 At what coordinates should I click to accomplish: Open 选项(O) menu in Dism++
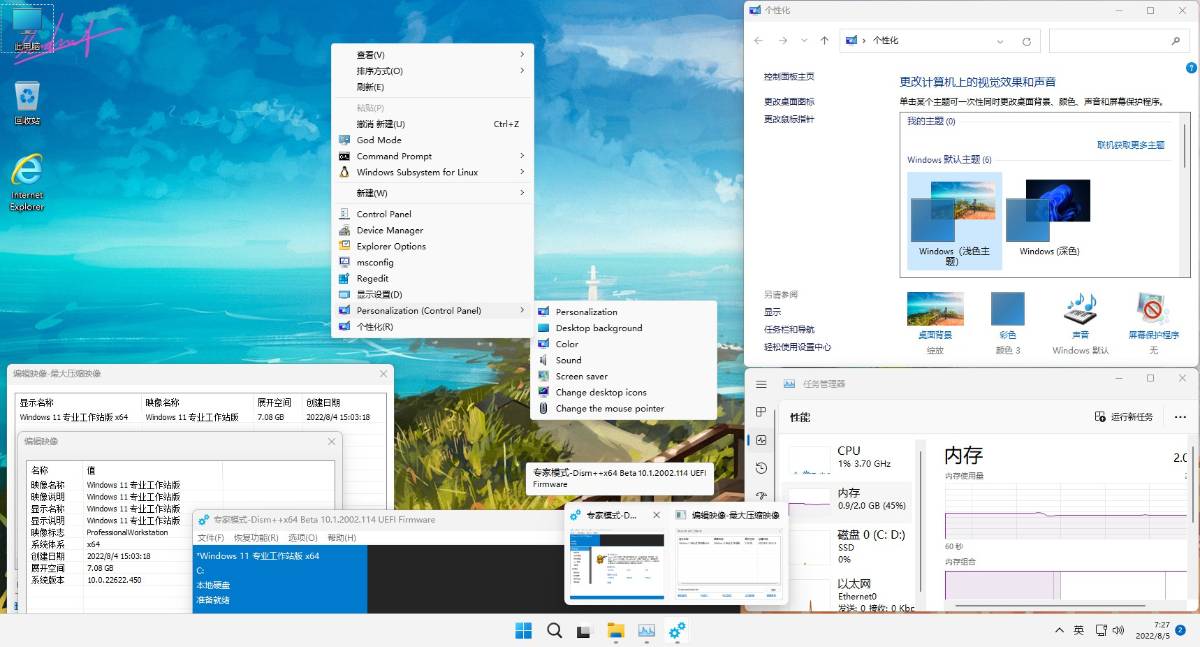(x=303, y=538)
